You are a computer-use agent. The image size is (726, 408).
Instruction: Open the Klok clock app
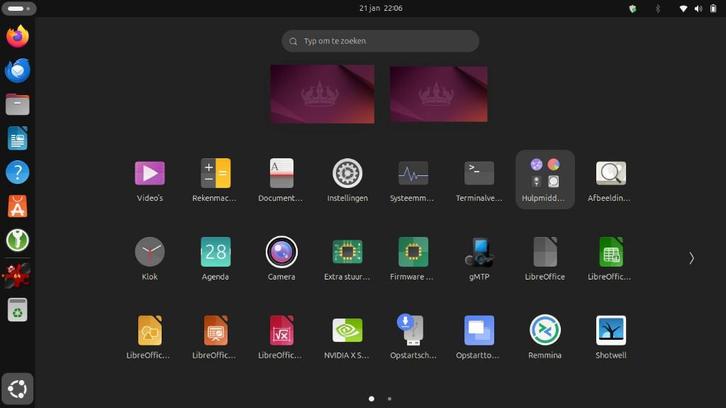pos(150,252)
